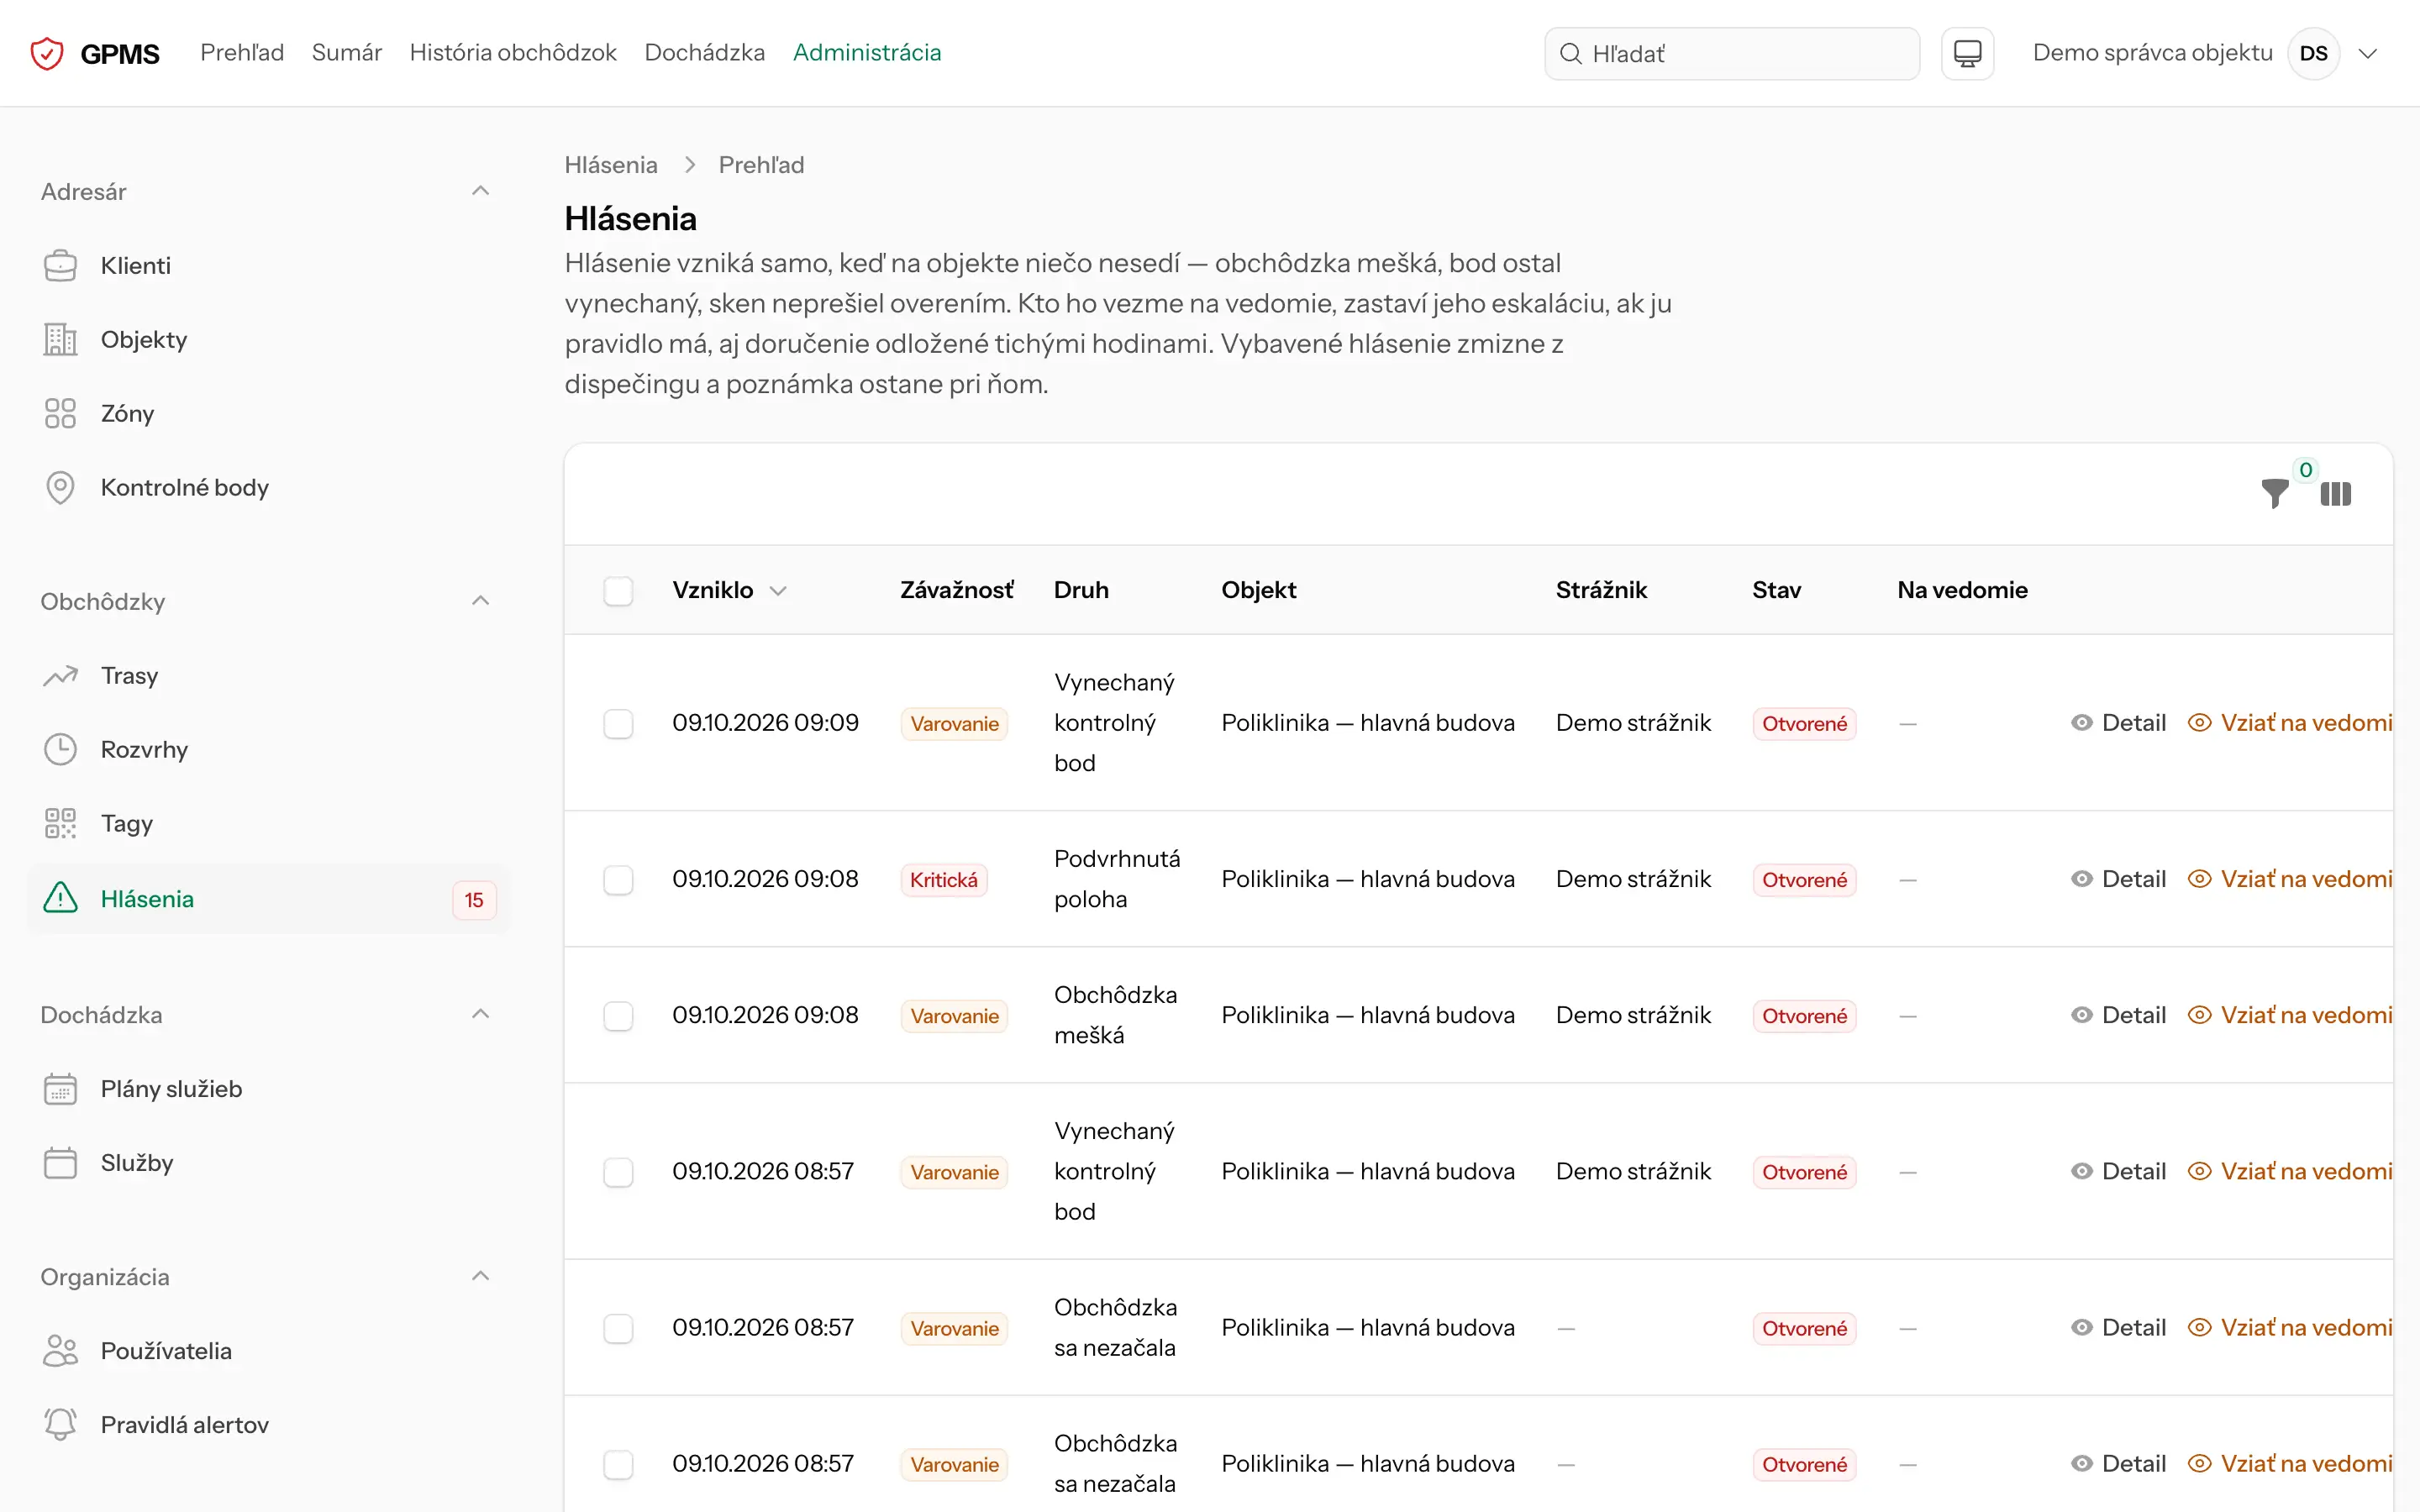Toggle the select-all checkbox in table header

tap(618, 591)
